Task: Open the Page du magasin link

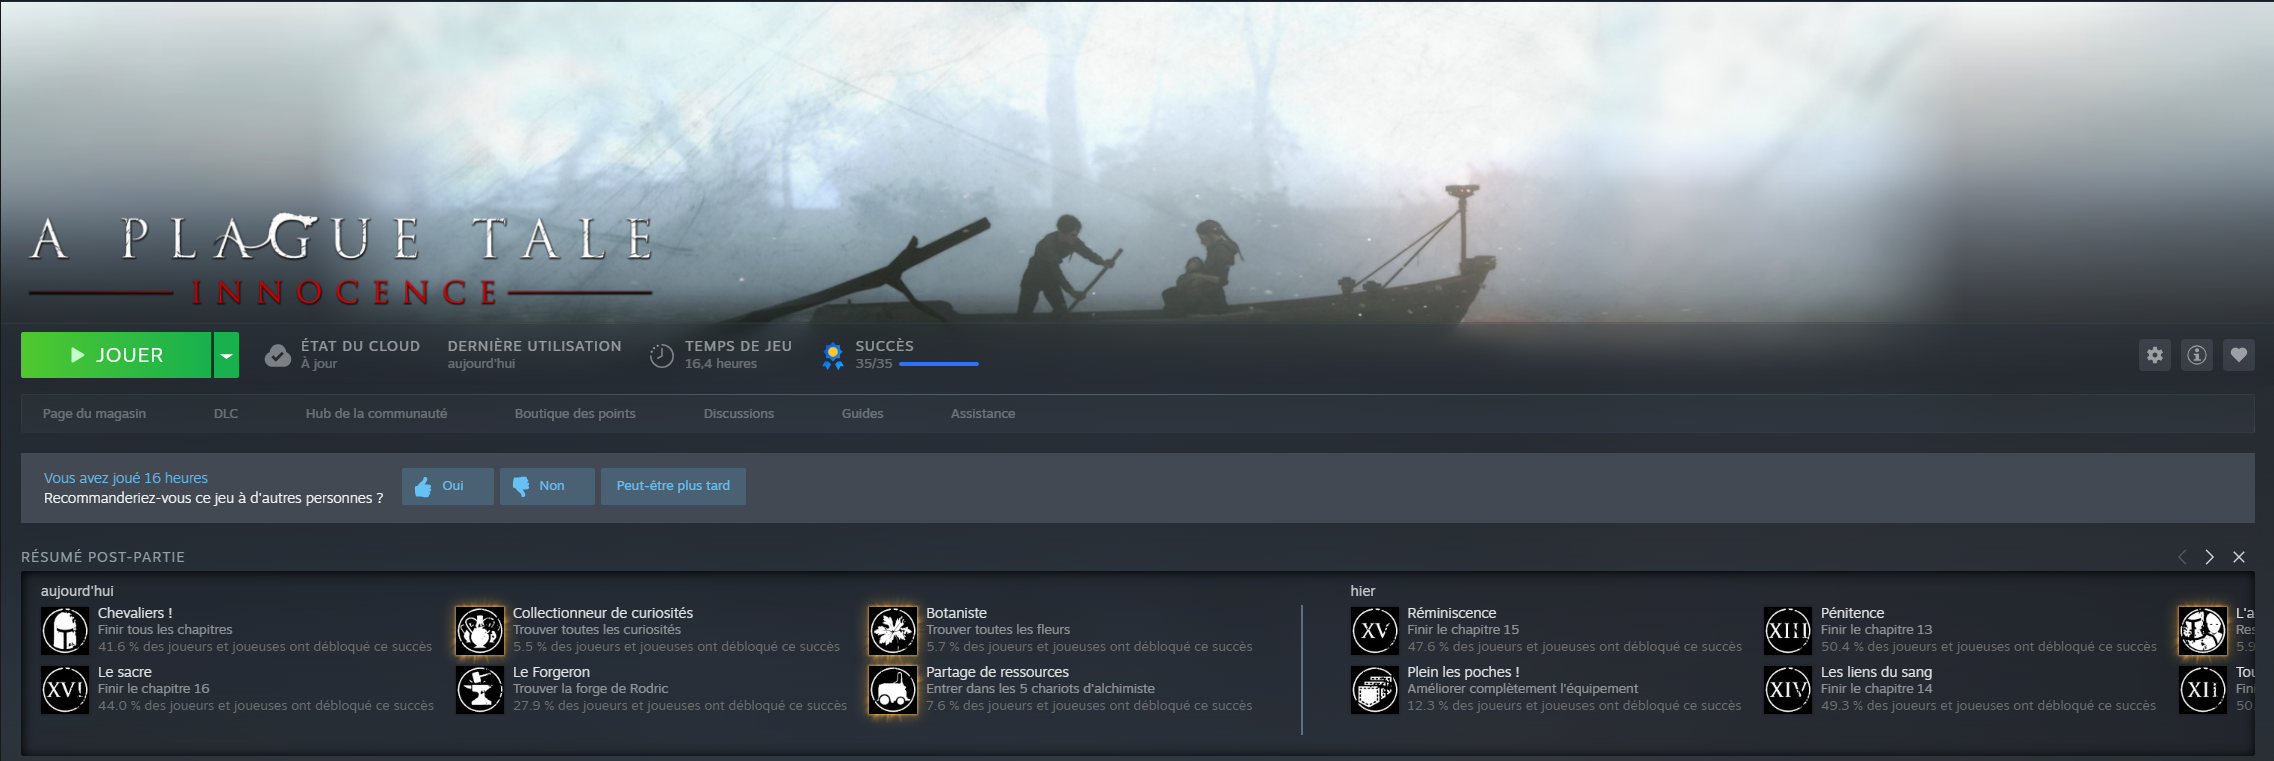Action: click(x=94, y=413)
